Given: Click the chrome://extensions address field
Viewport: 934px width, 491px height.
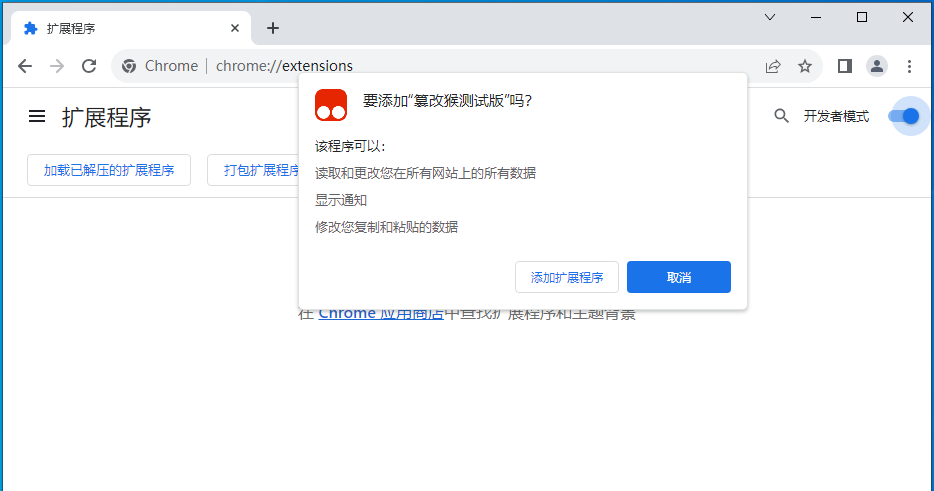Looking at the screenshot, I should 465,66.
